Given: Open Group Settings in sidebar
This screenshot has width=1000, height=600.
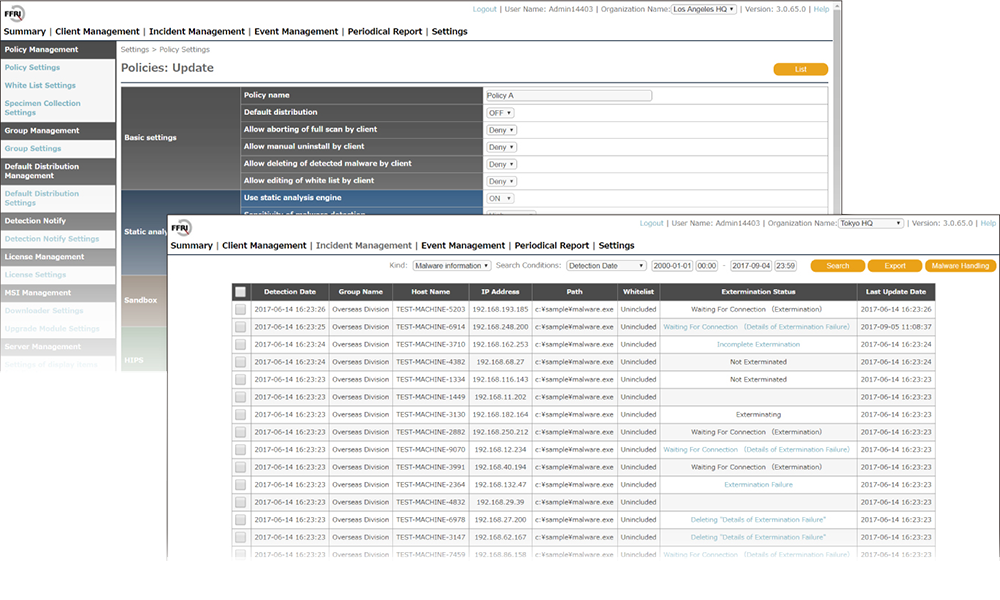Looking at the screenshot, I should (33, 149).
